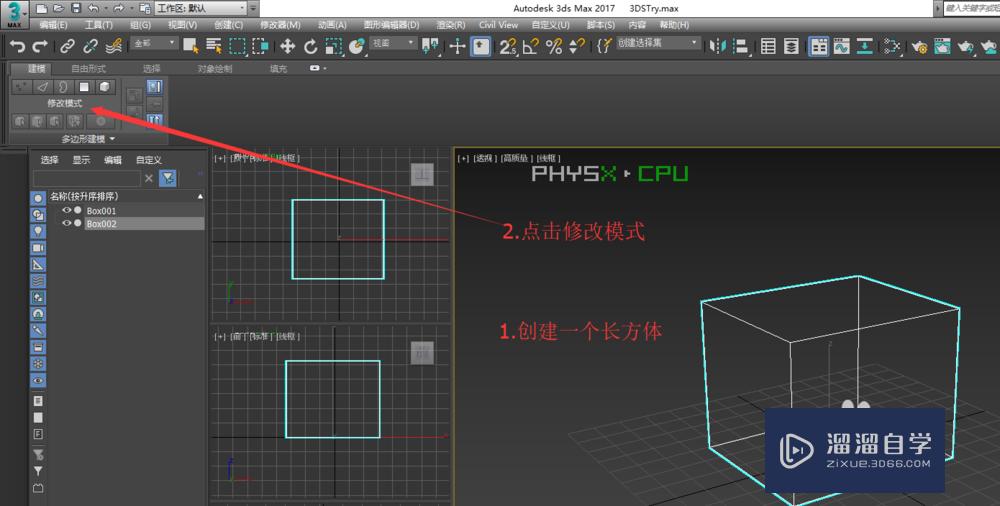1000x506 pixels.
Task: Open the reference coordinate system 视图 dropdown
Action: pyautogui.click(x=393, y=43)
